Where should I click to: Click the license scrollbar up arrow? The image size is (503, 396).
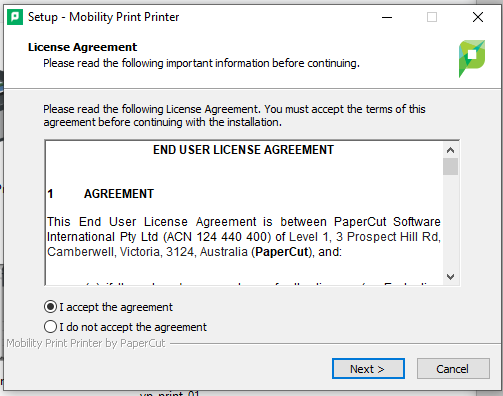[450, 150]
